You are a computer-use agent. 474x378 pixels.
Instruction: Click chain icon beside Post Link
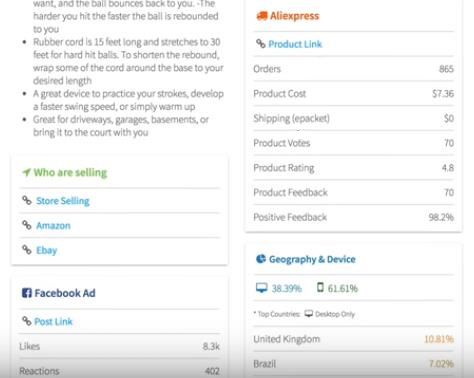(x=27, y=321)
